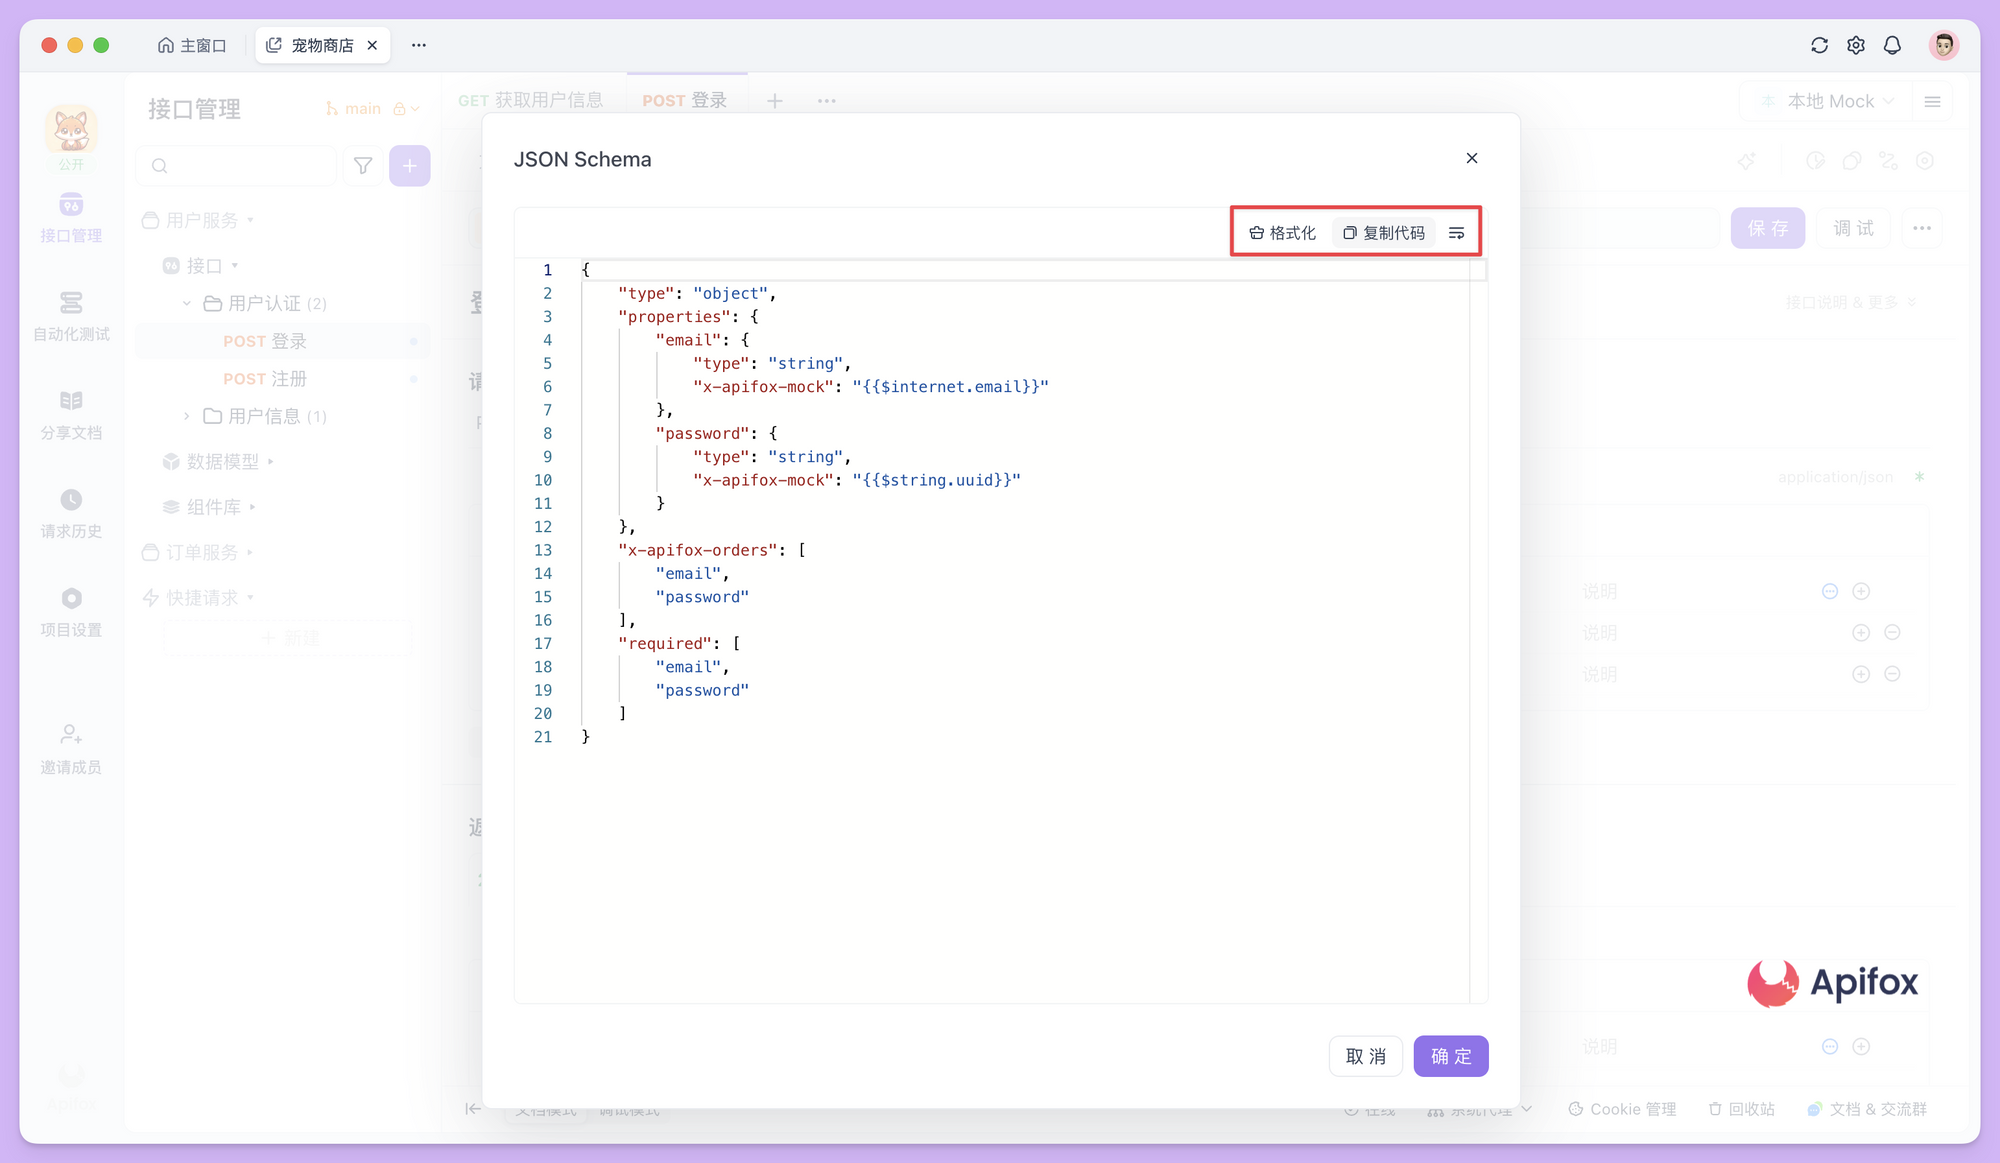
Task: Open the 自动化测试 sidebar panel
Action: pos(70,315)
